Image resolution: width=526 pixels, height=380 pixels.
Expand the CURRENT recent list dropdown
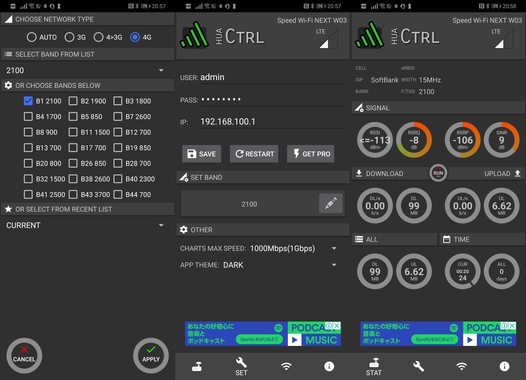click(x=87, y=225)
